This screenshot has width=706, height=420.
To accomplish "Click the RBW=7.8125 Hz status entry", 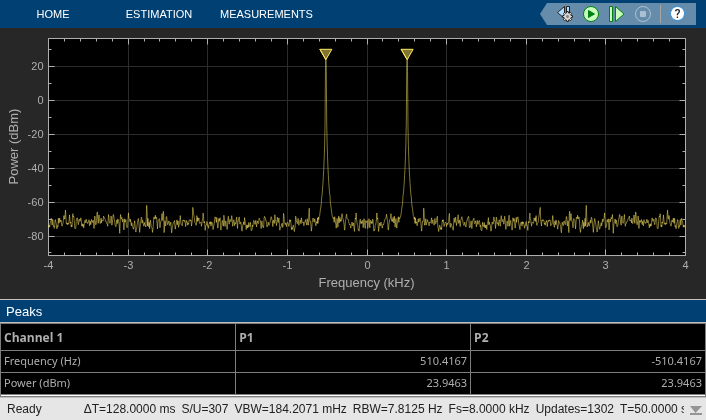I will [x=397, y=409].
